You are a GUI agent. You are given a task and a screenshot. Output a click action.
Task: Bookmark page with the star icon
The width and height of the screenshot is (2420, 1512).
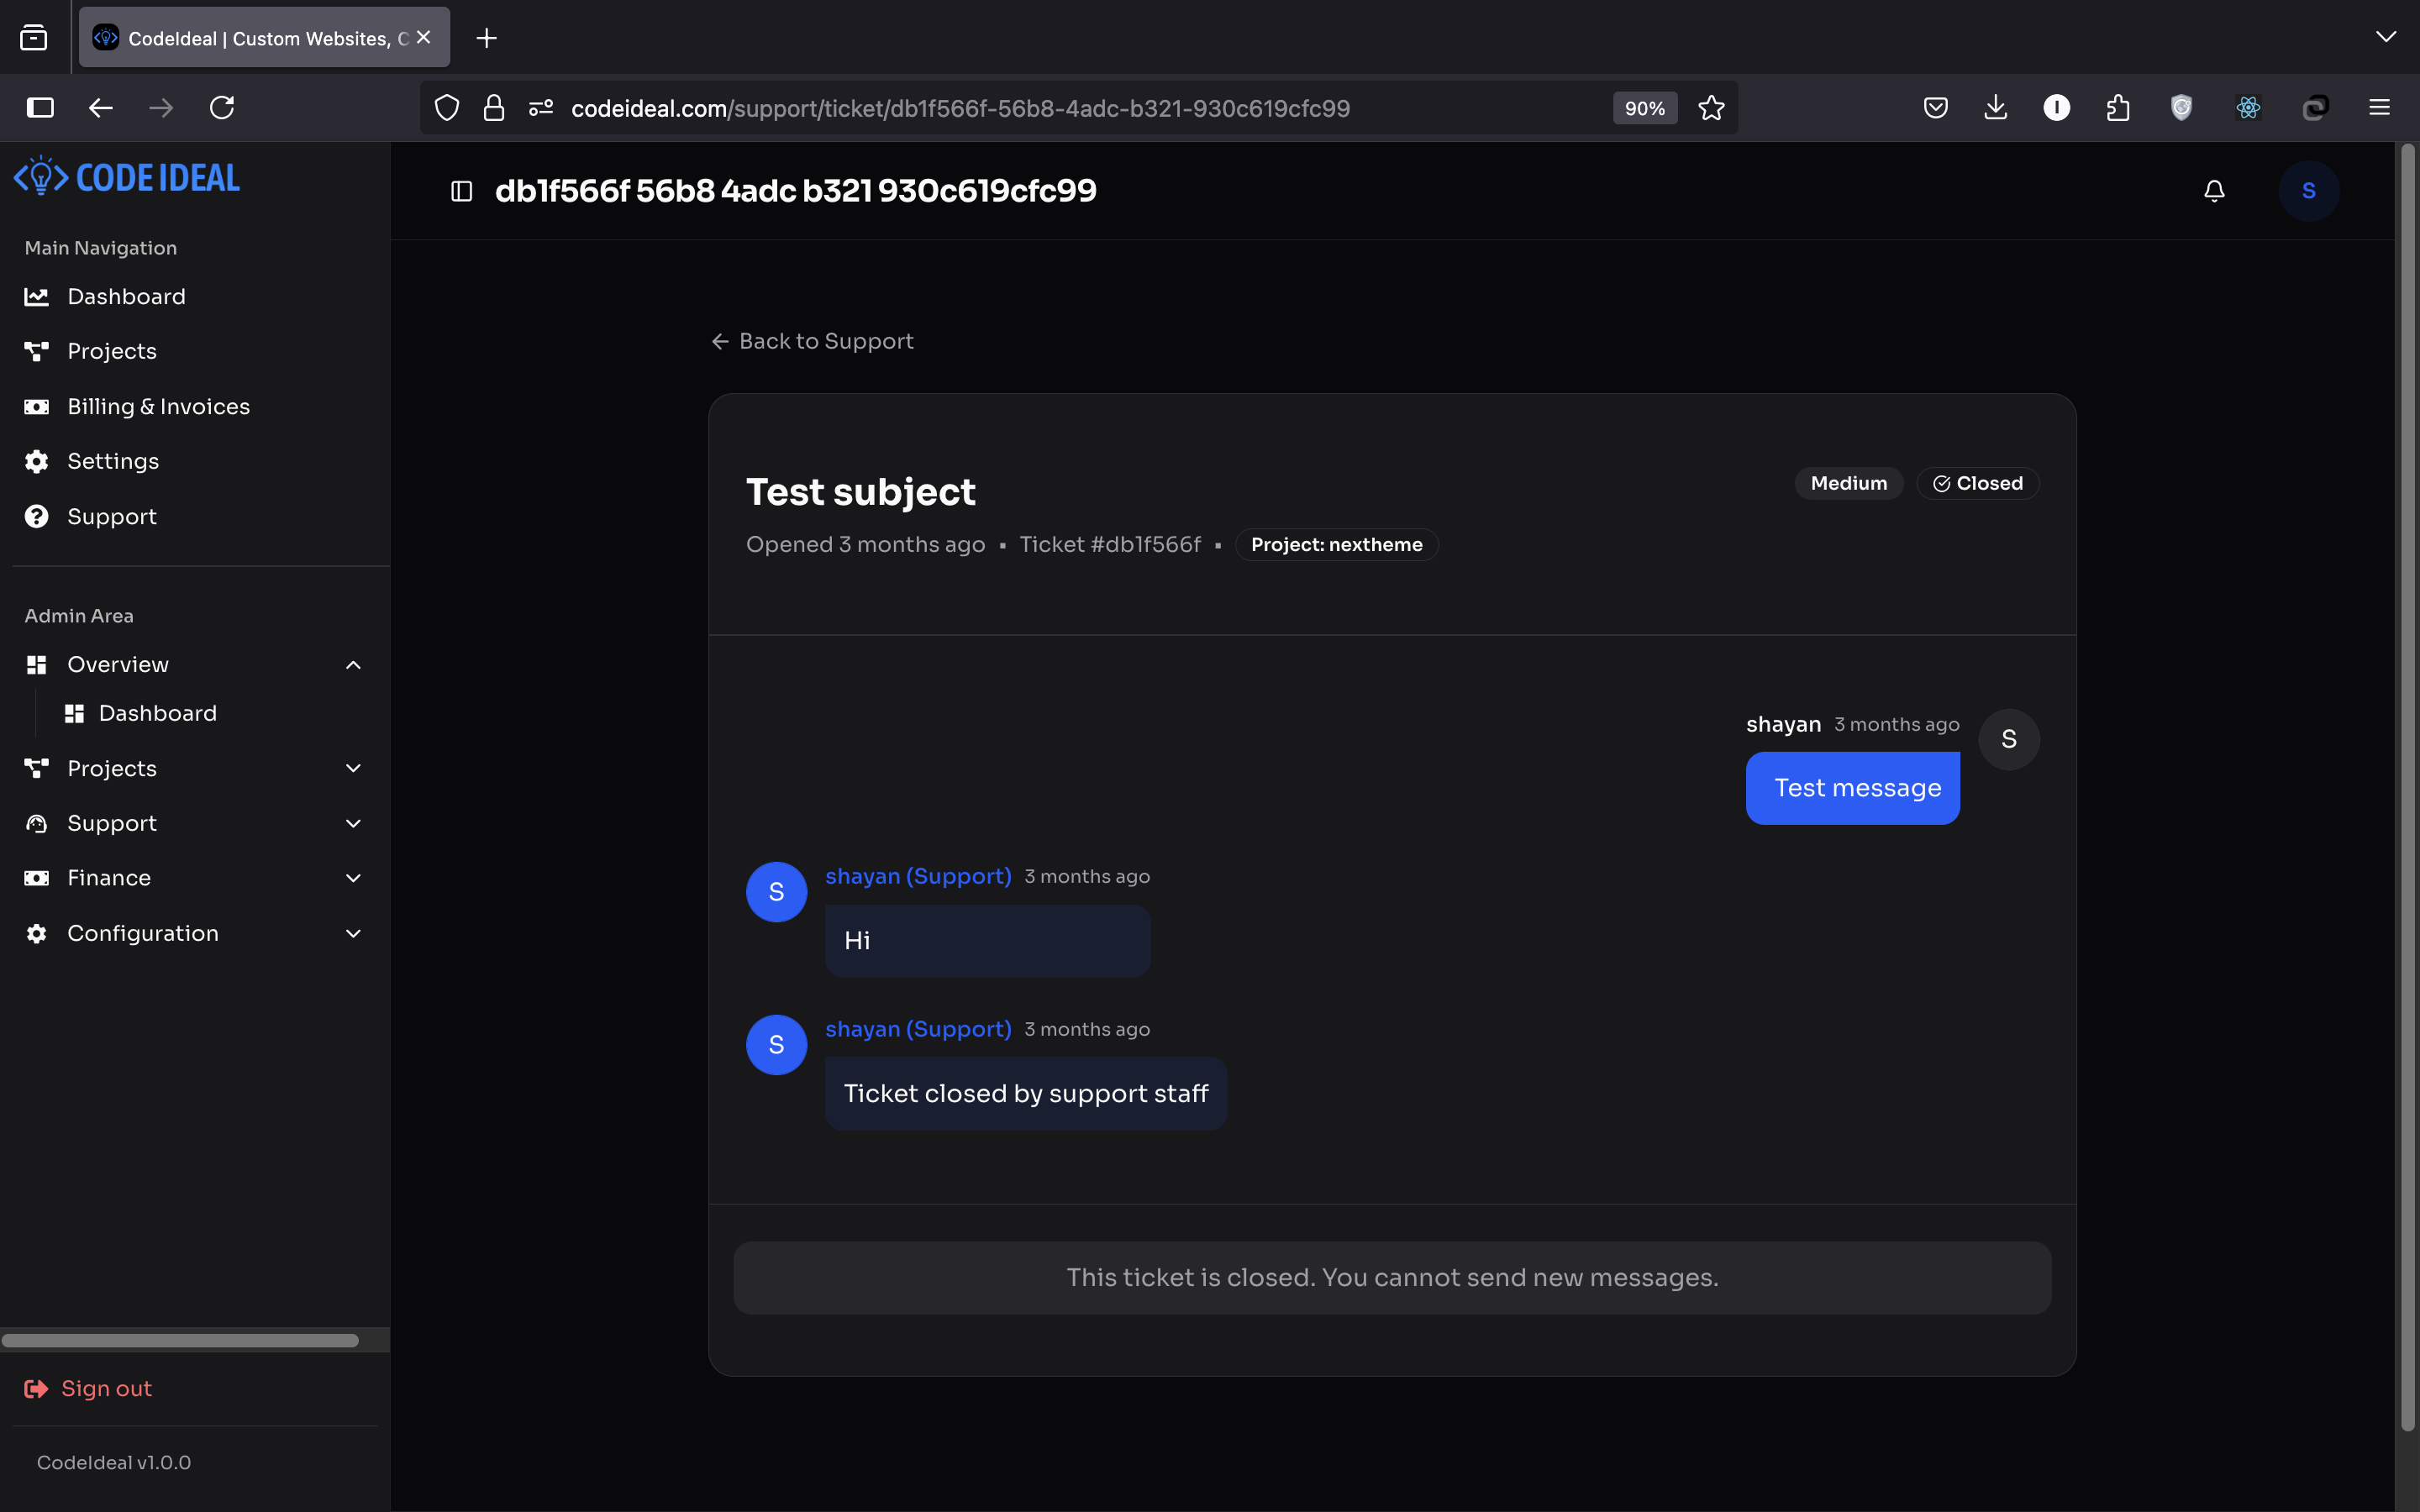click(x=1711, y=108)
